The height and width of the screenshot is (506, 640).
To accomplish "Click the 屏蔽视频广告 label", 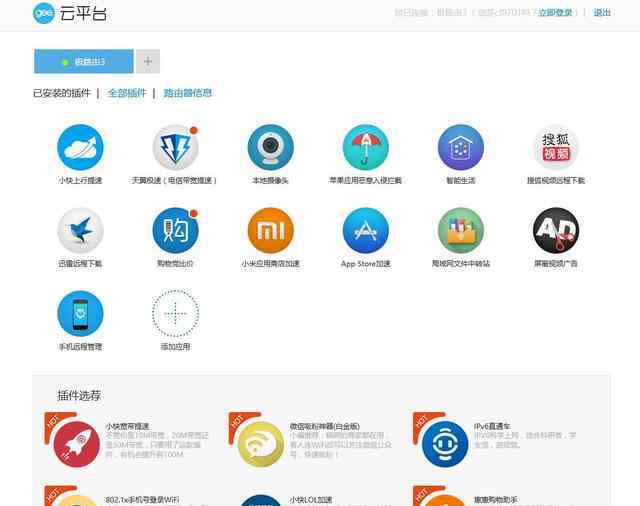I will tap(556, 264).
